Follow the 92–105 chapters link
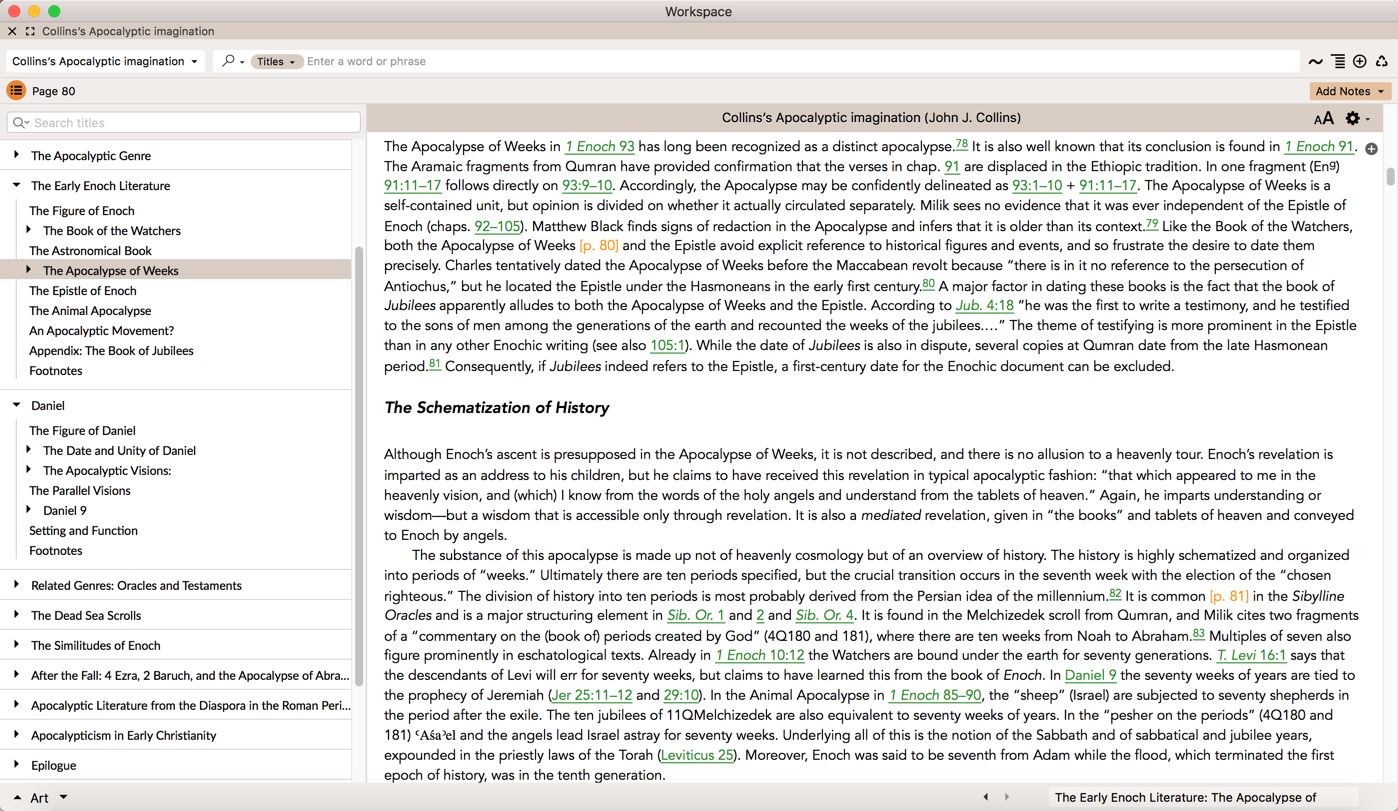Screen dimensions: 1398x811 (x=497, y=226)
